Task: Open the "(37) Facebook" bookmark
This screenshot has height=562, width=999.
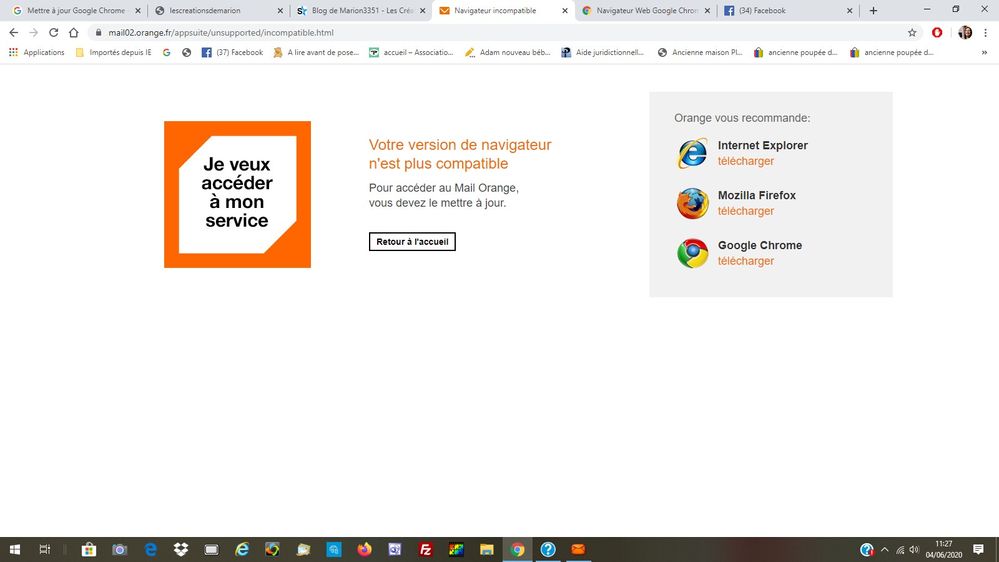Action: point(232,52)
